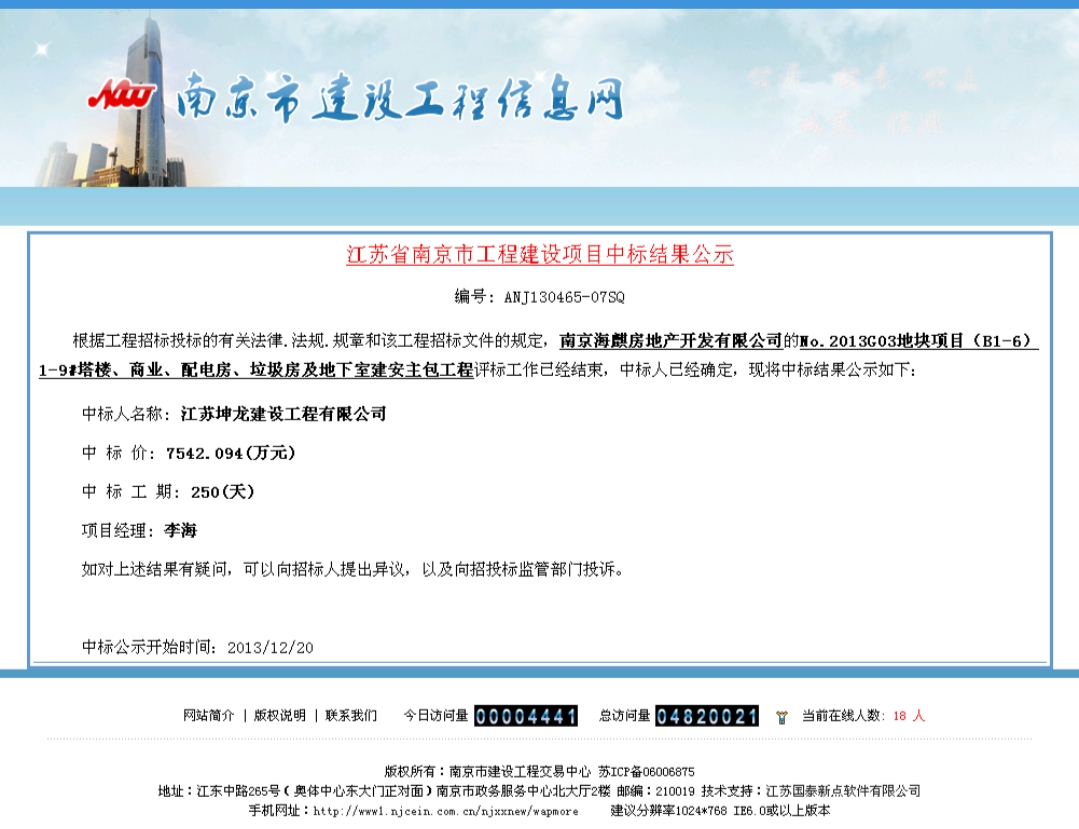This screenshot has width=1079, height=829.
Task: Click the 南京市建设工程信息网 banner title
Action: tap(399, 98)
